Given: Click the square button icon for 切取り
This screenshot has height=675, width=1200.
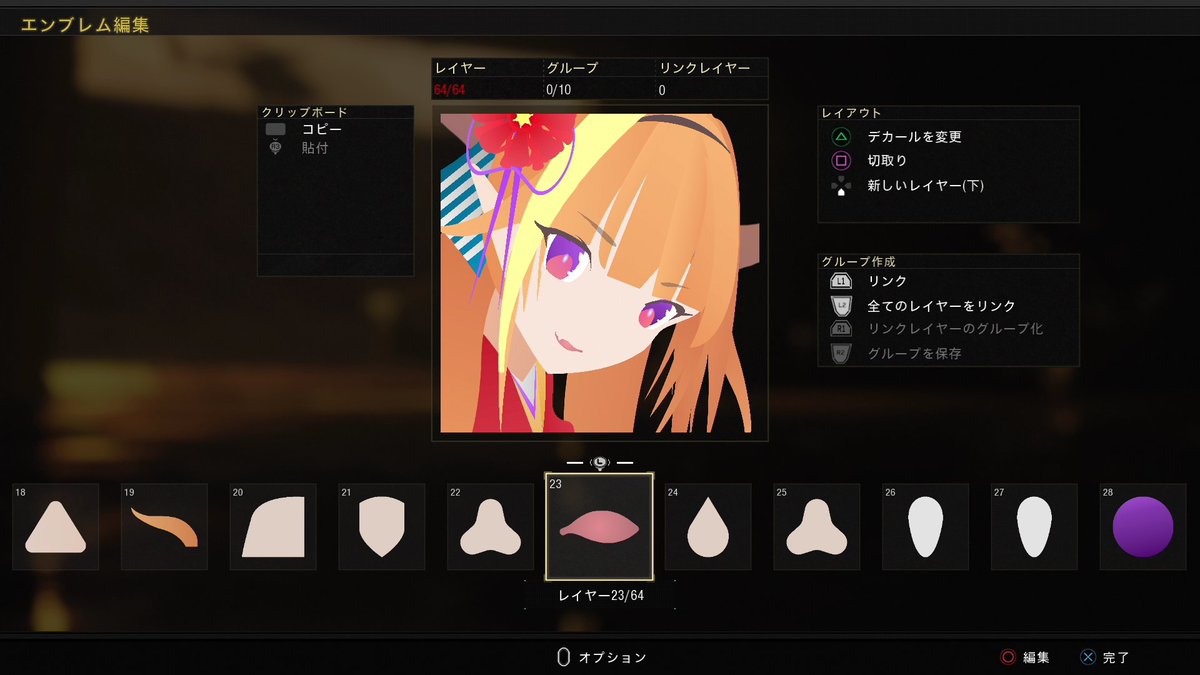Looking at the screenshot, I should [x=841, y=160].
